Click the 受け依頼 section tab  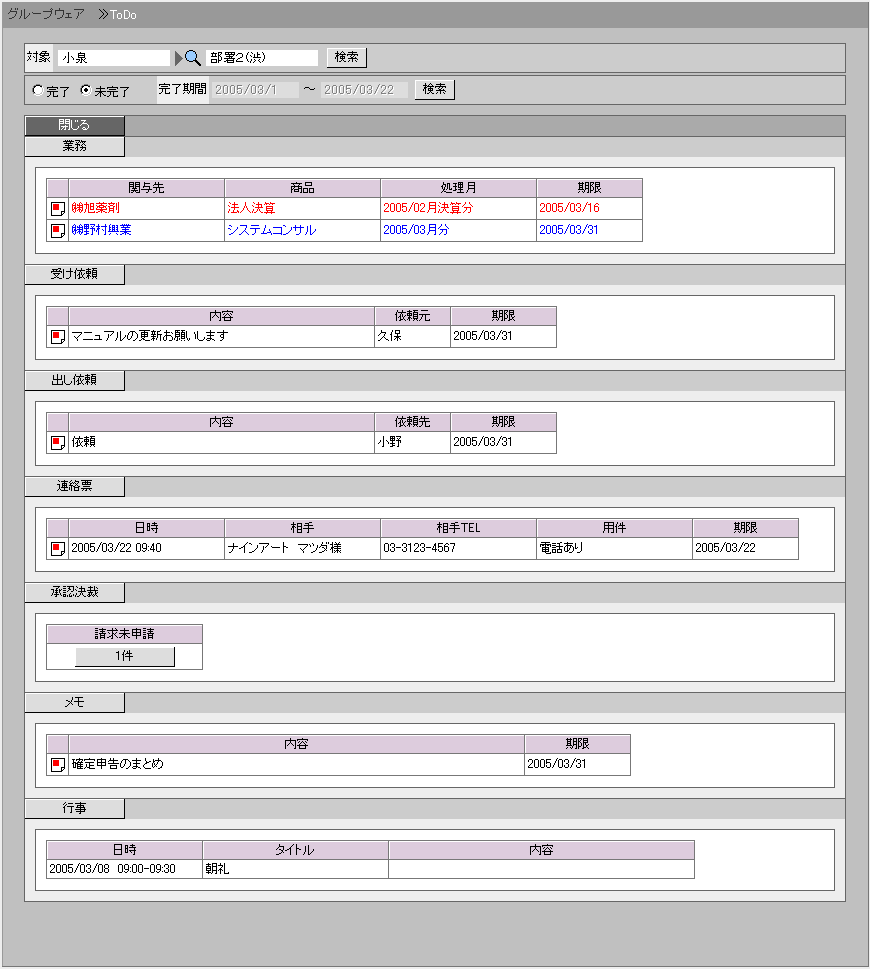pos(74,274)
